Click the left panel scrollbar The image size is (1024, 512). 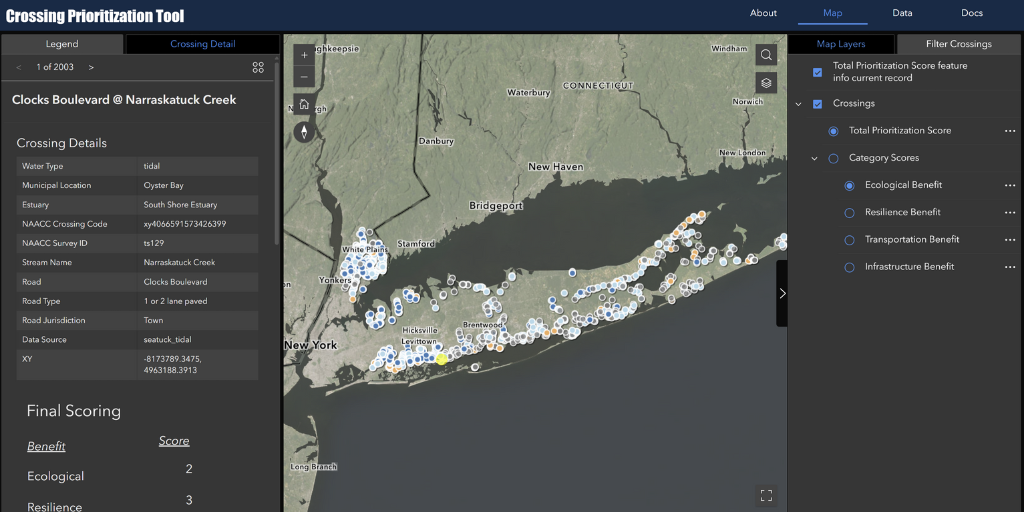[278, 153]
